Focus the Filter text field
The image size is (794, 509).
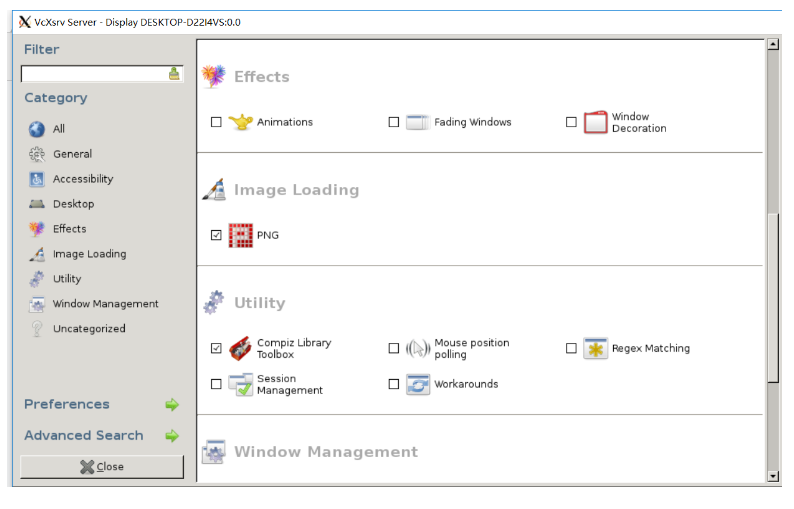coord(95,74)
